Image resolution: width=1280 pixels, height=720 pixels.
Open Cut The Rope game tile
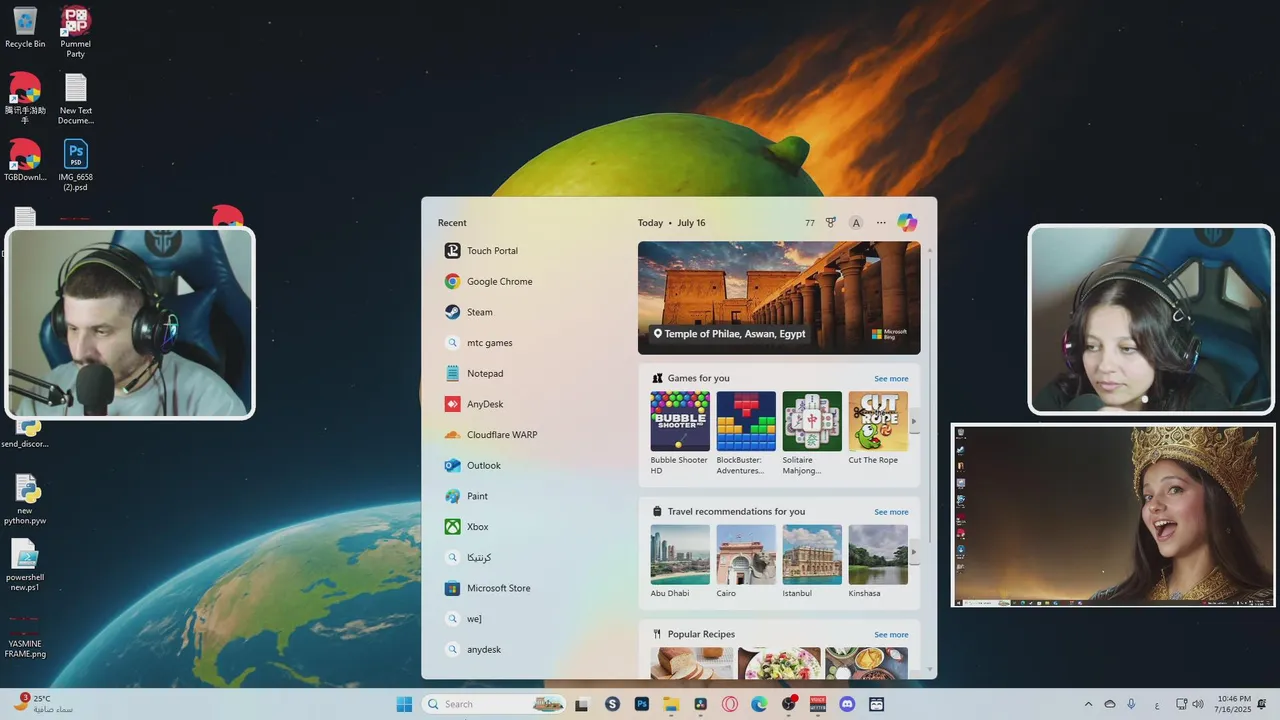tap(878, 428)
